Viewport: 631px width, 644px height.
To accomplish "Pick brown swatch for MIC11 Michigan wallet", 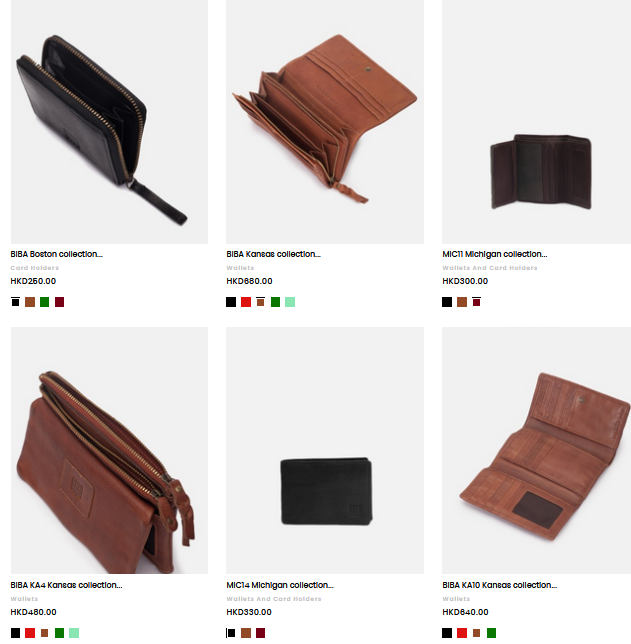I will [462, 302].
